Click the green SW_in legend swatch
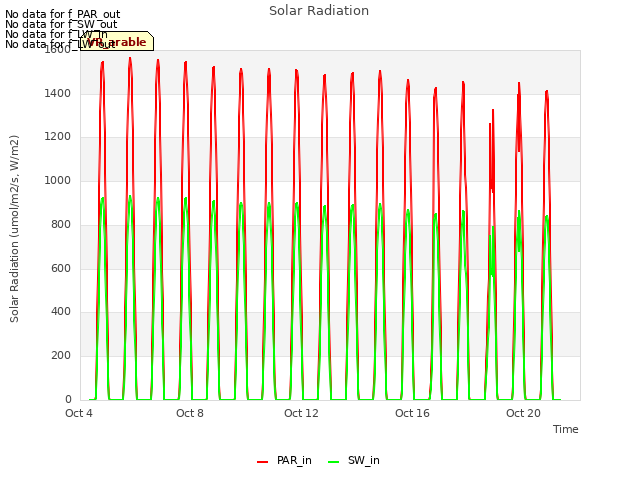The height and width of the screenshot is (480, 640). (333, 462)
